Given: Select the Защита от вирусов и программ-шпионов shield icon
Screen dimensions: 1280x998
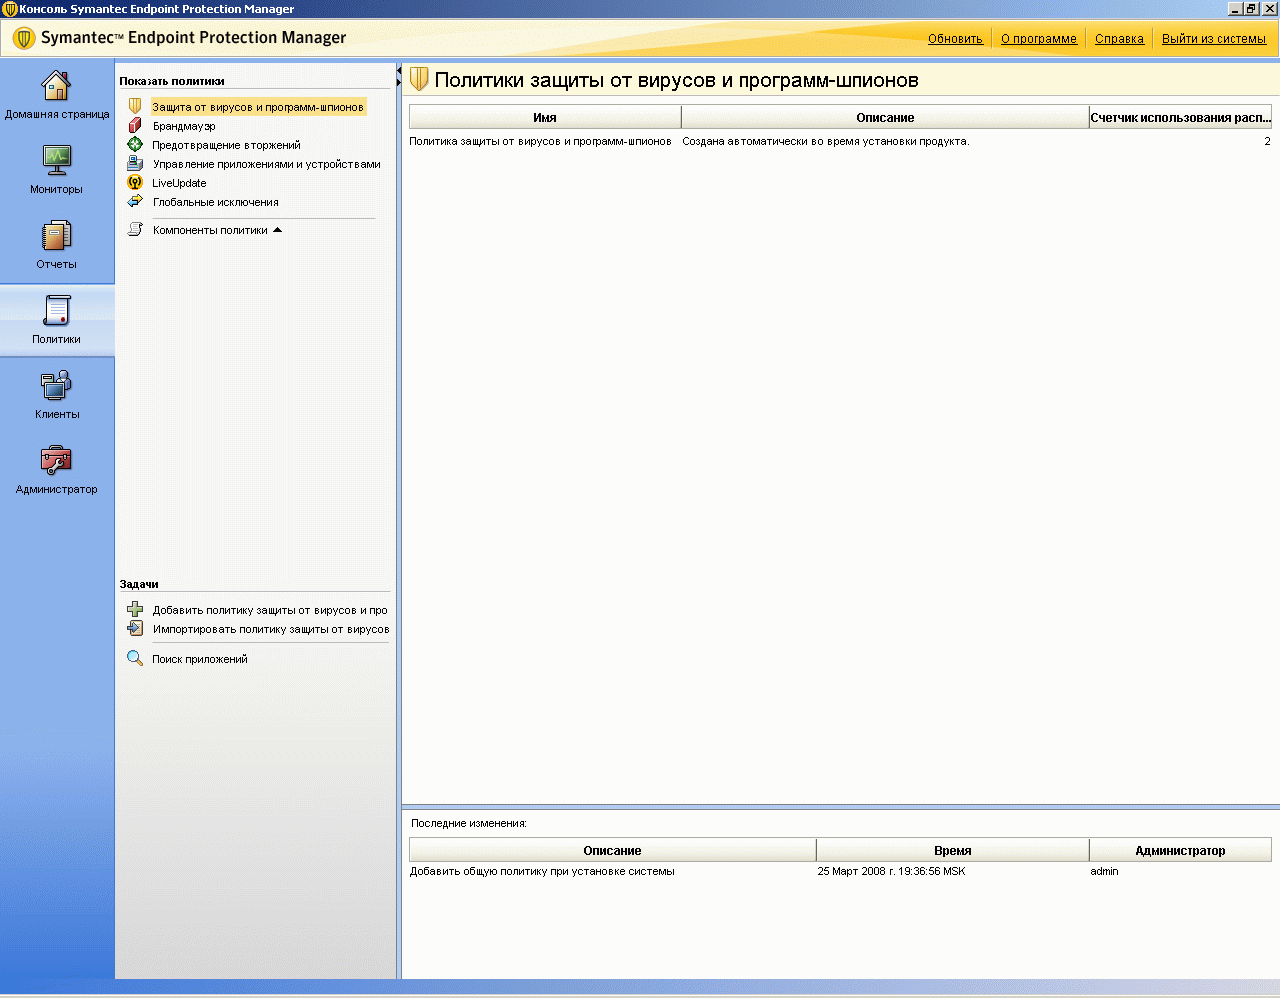Looking at the screenshot, I should click(x=135, y=106).
